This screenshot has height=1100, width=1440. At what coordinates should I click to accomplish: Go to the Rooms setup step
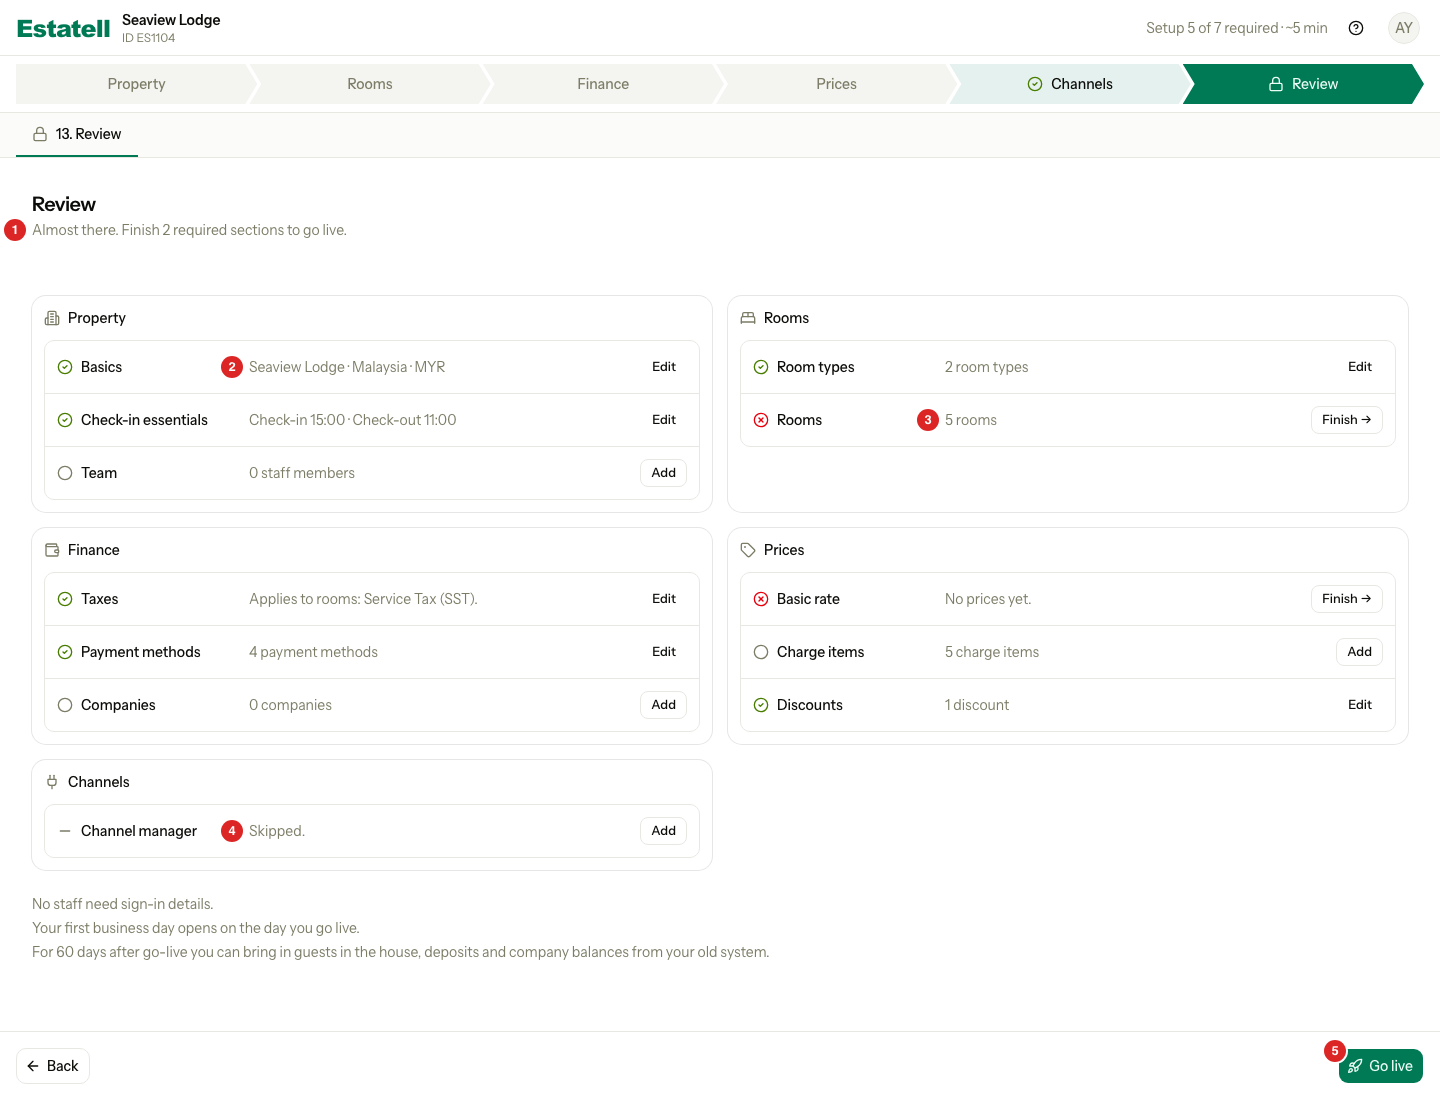(370, 84)
